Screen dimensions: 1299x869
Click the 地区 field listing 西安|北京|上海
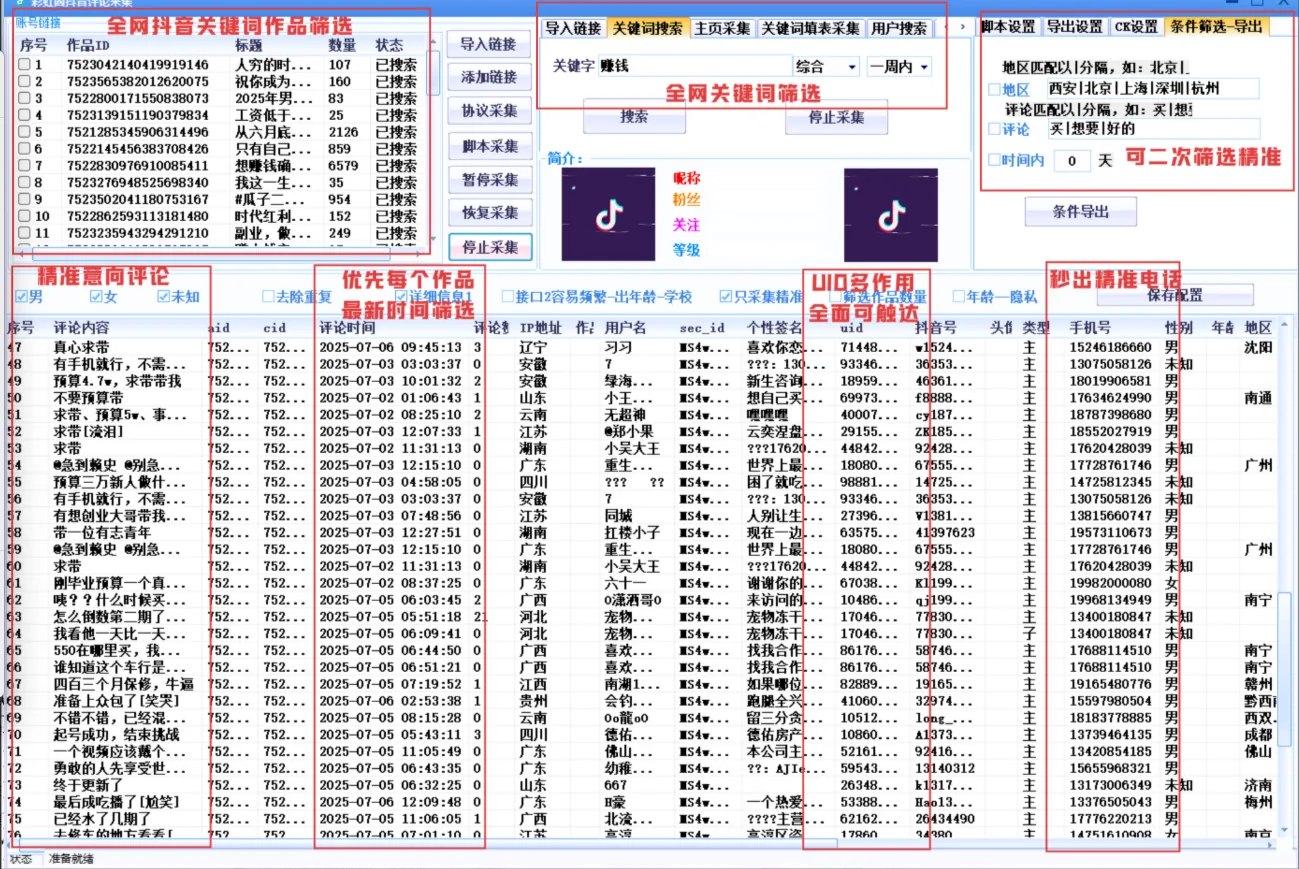(x=1152, y=89)
